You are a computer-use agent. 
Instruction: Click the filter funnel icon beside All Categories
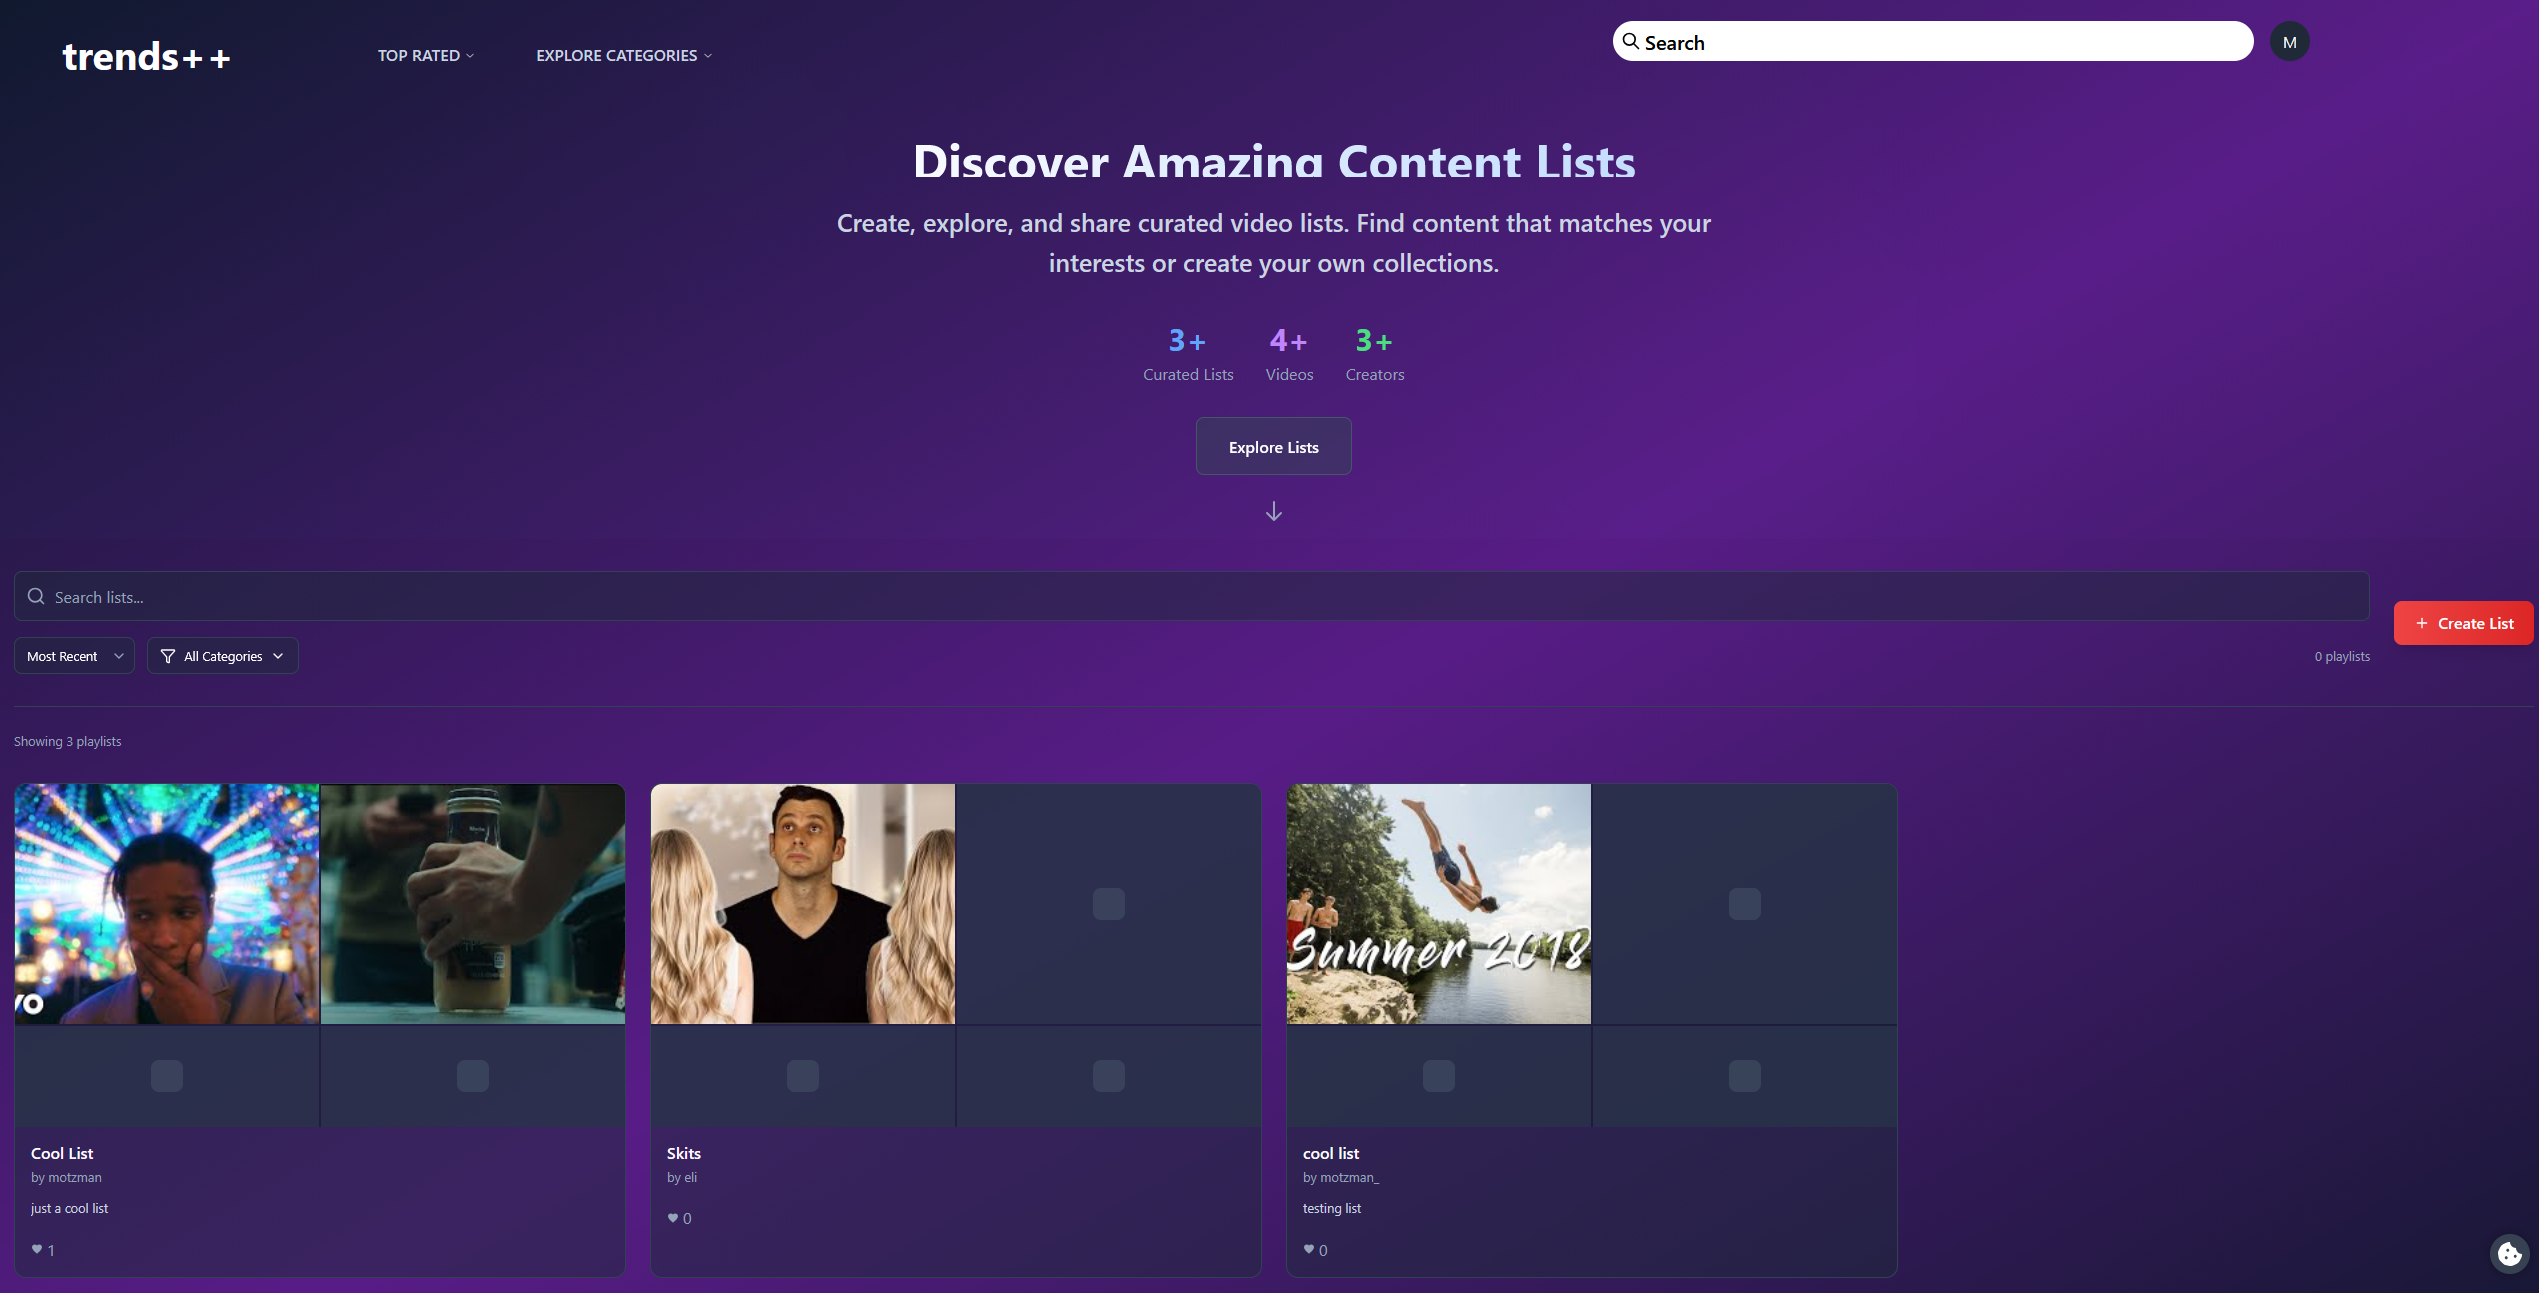click(167, 655)
